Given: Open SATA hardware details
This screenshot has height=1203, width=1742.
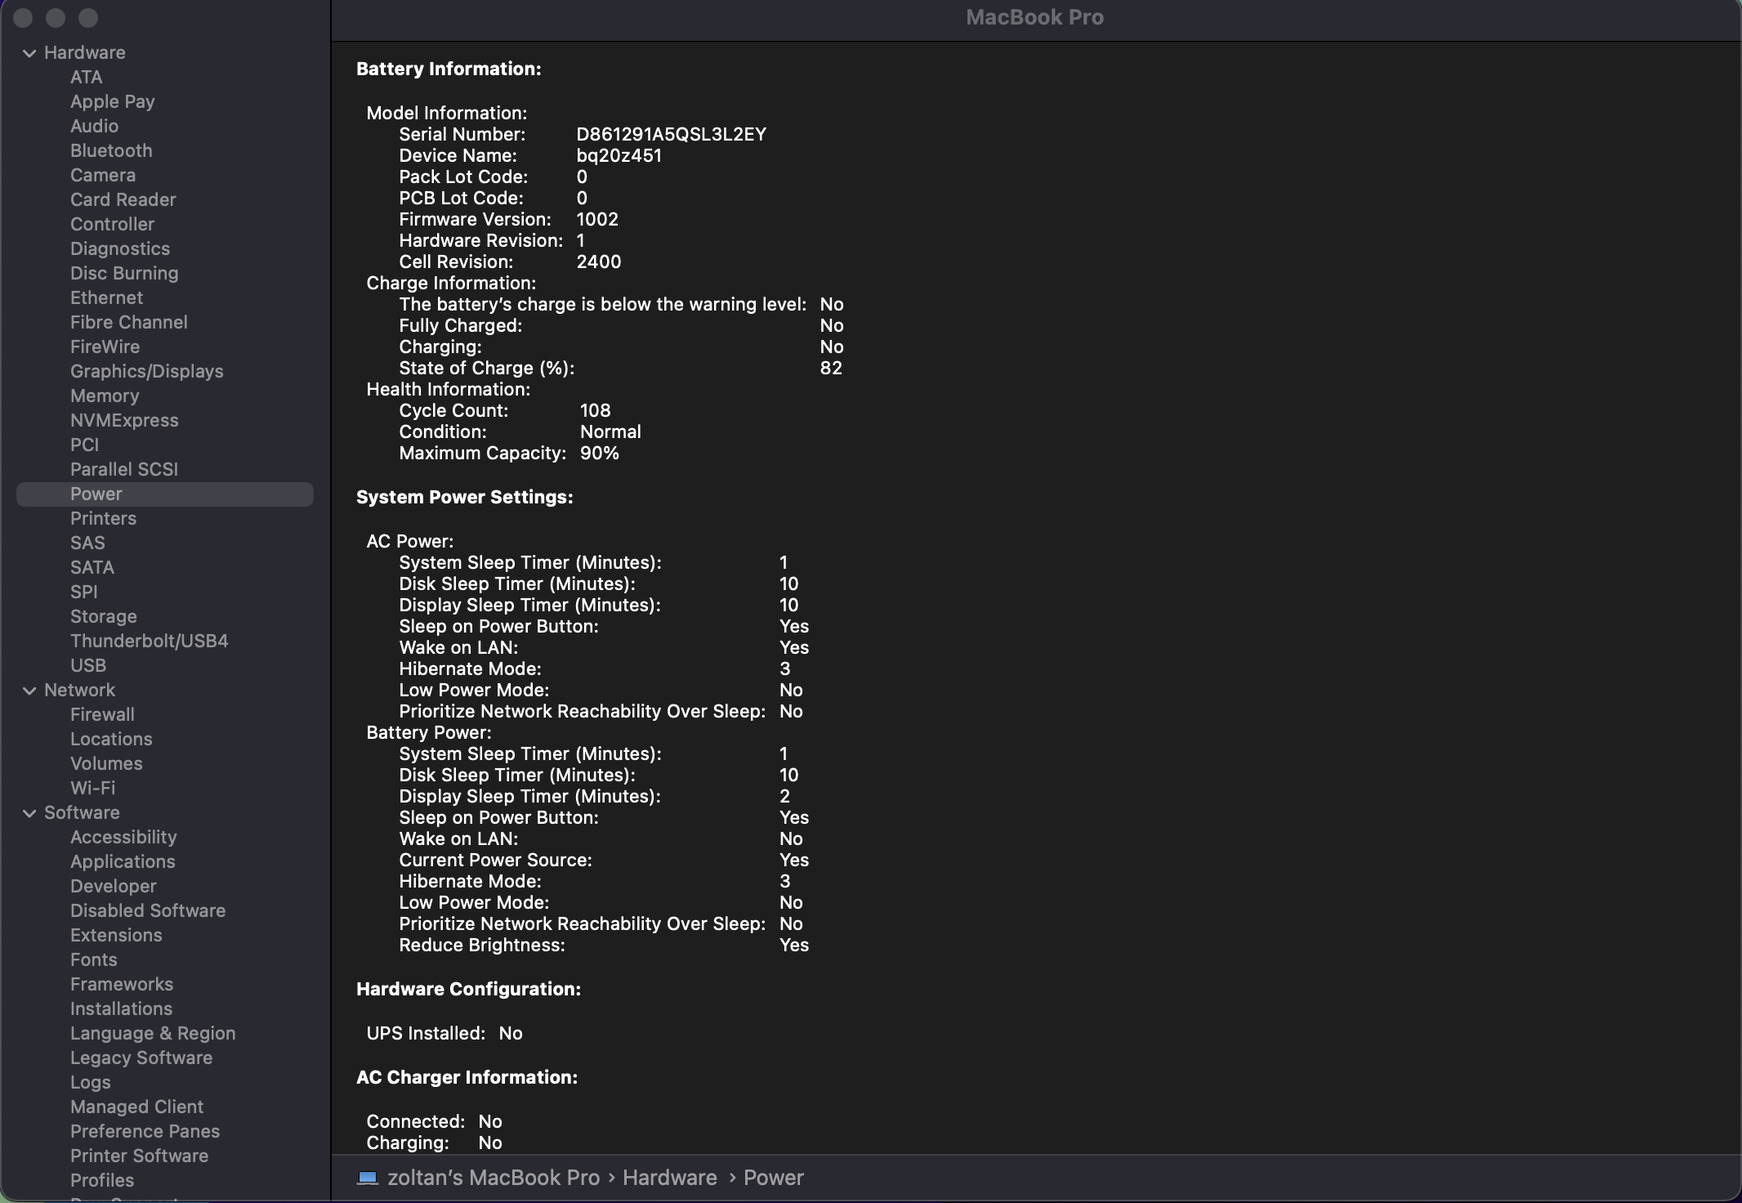Looking at the screenshot, I should pyautogui.click(x=92, y=567).
